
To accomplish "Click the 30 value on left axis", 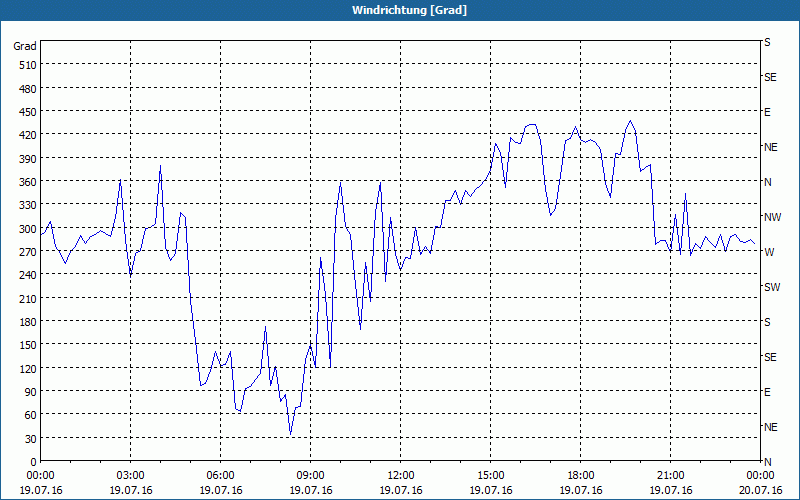I will point(31,439).
